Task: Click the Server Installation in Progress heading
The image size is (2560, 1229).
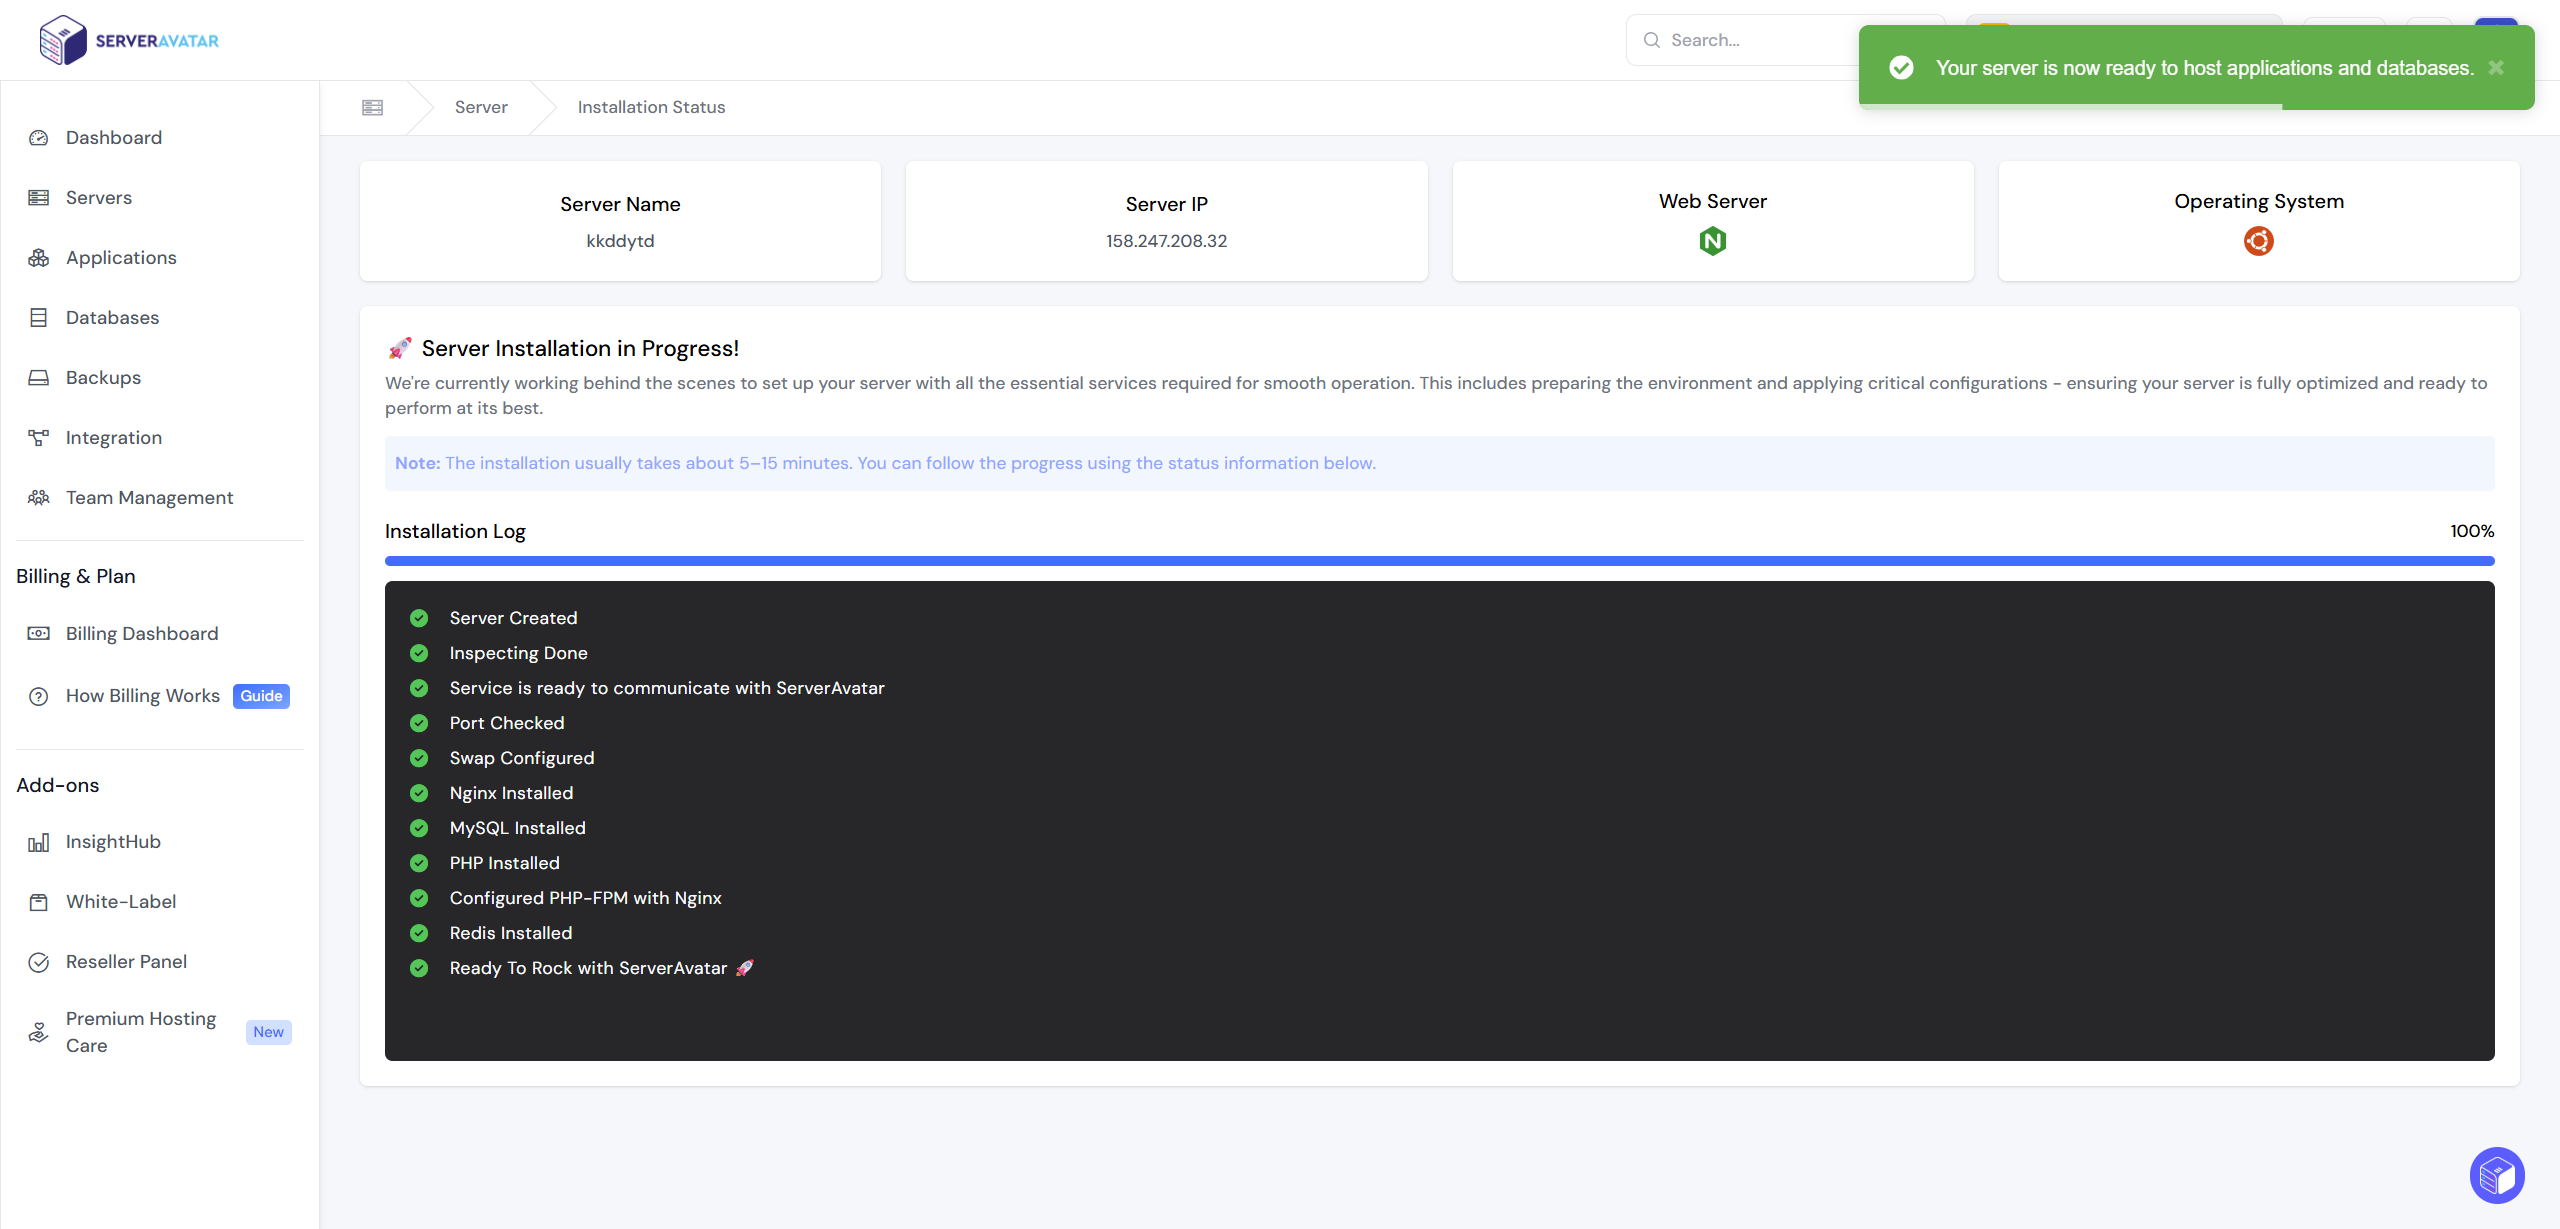Action: pos(580,348)
